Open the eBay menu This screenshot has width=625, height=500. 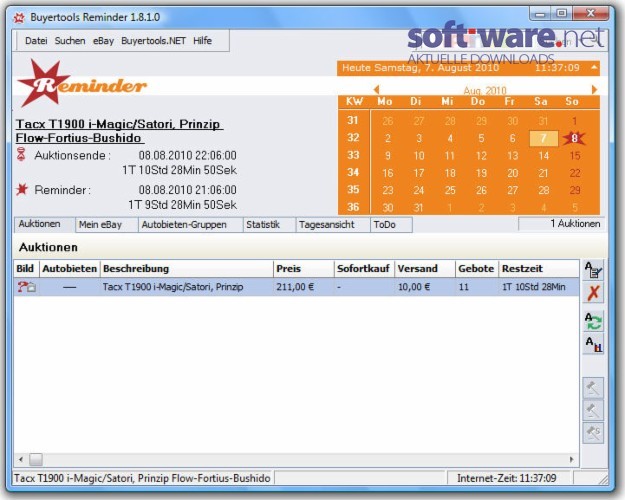pos(103,41)
